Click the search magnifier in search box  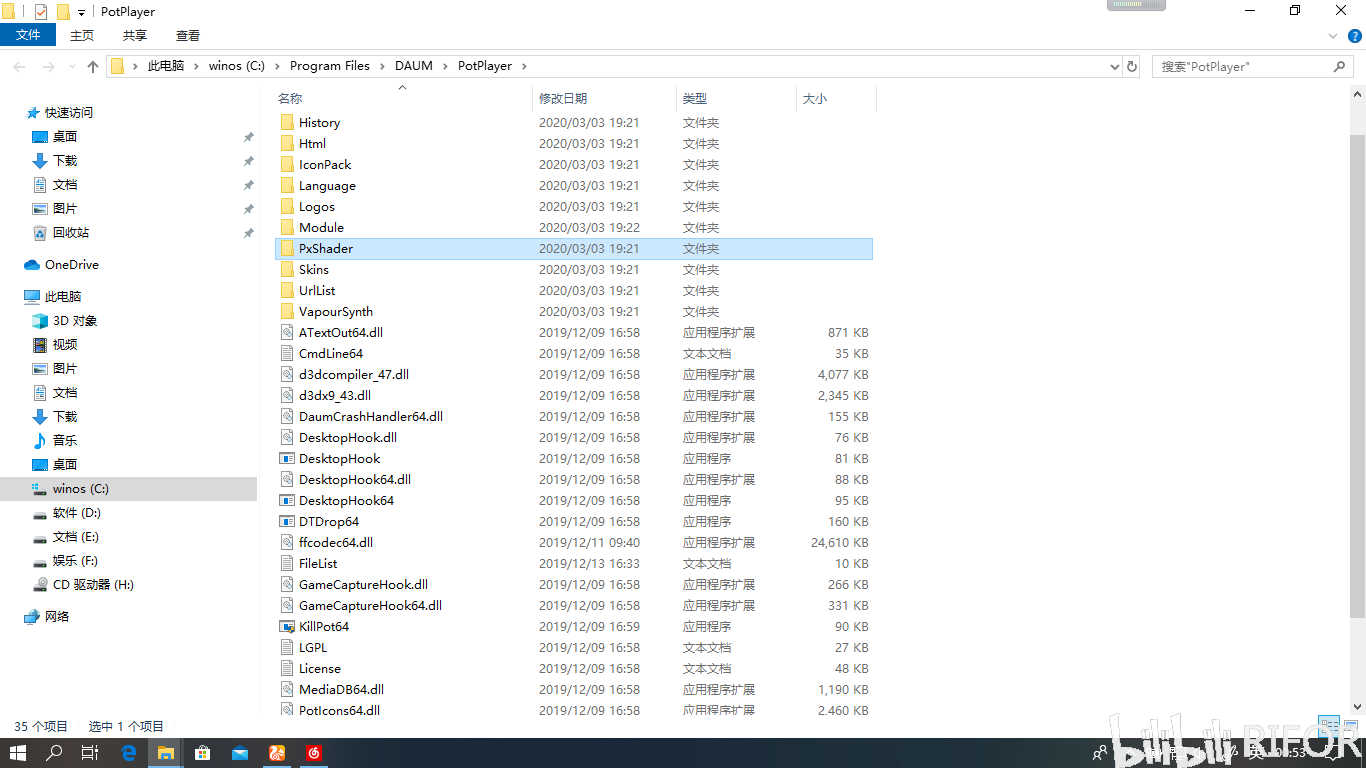1340,66
